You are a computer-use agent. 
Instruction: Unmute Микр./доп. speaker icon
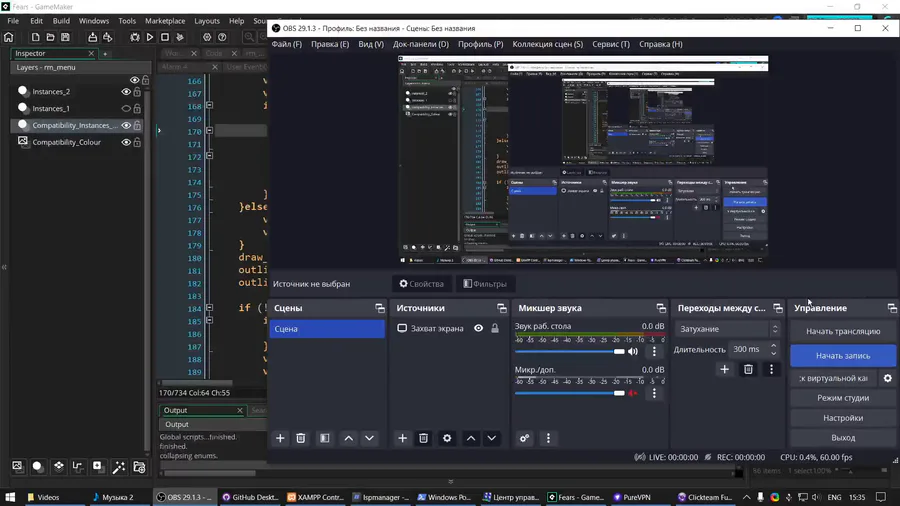pyautogui.click(x=633, y=393)
